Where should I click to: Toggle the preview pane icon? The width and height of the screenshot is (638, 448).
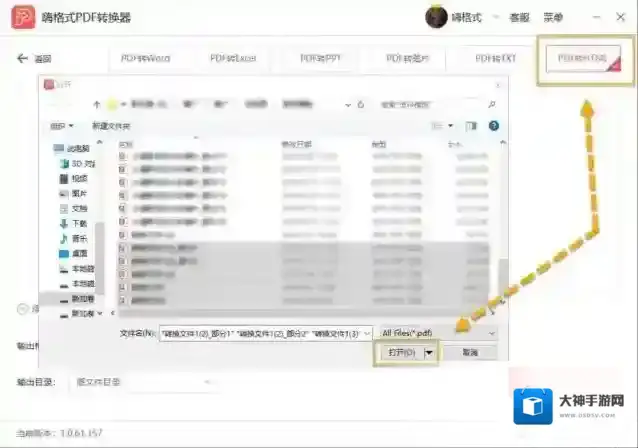tap(471, 126)
